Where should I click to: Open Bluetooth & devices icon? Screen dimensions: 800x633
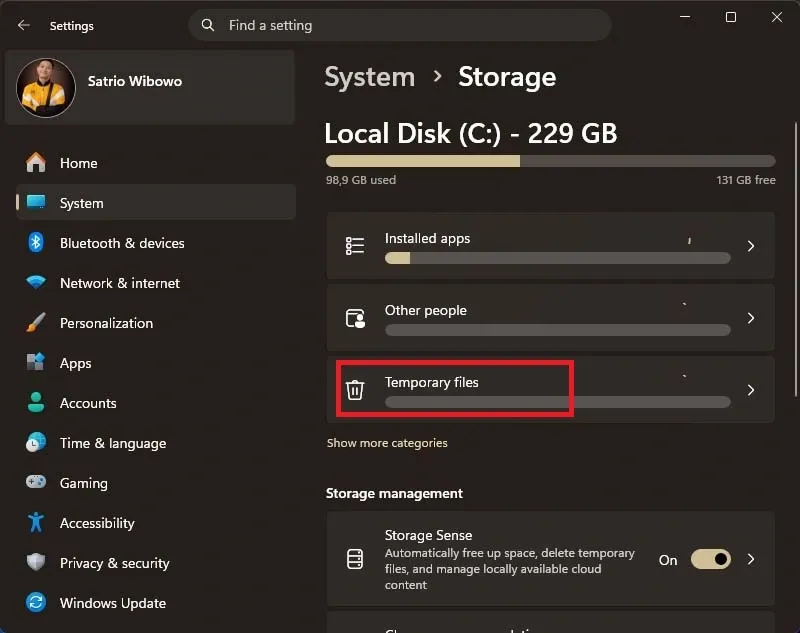point(36,243)
